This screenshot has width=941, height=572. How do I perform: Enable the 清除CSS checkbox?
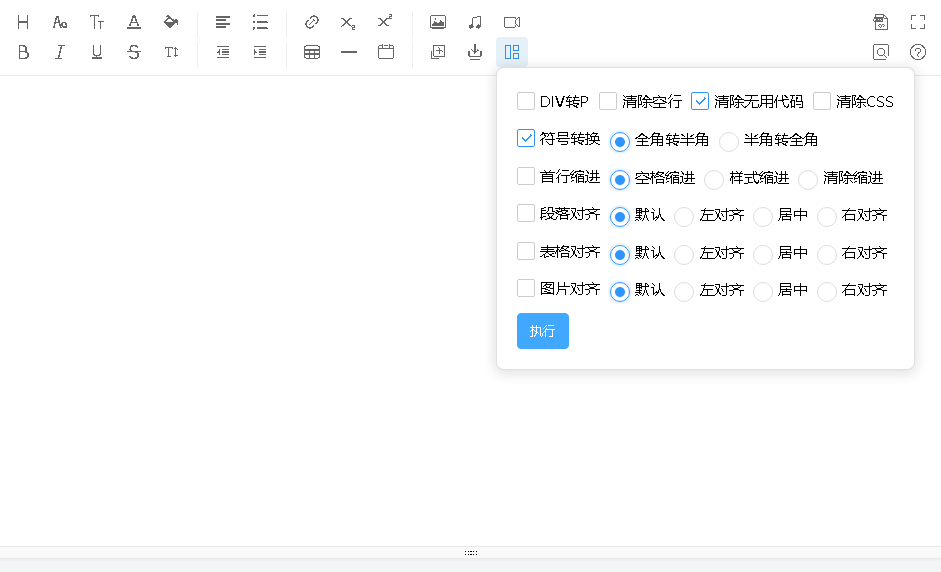tap(822, 101)
